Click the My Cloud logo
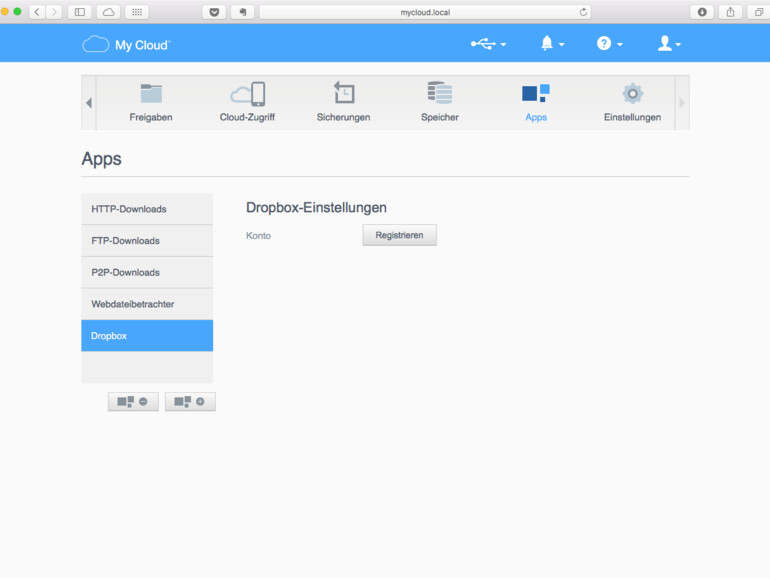770x578 pixels. [126, 45]
